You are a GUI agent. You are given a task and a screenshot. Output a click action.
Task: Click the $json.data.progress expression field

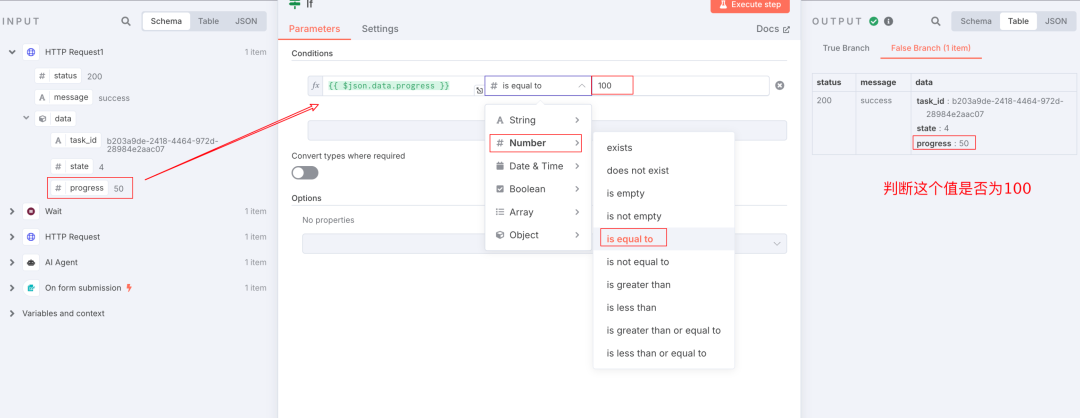(403, 85)
